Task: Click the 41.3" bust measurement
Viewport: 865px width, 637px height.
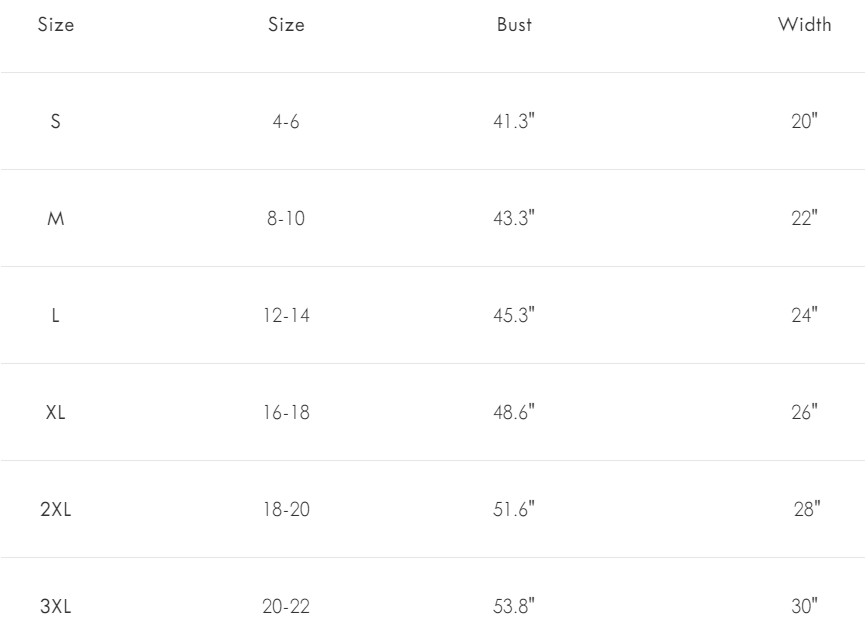Action: [514, 121]
